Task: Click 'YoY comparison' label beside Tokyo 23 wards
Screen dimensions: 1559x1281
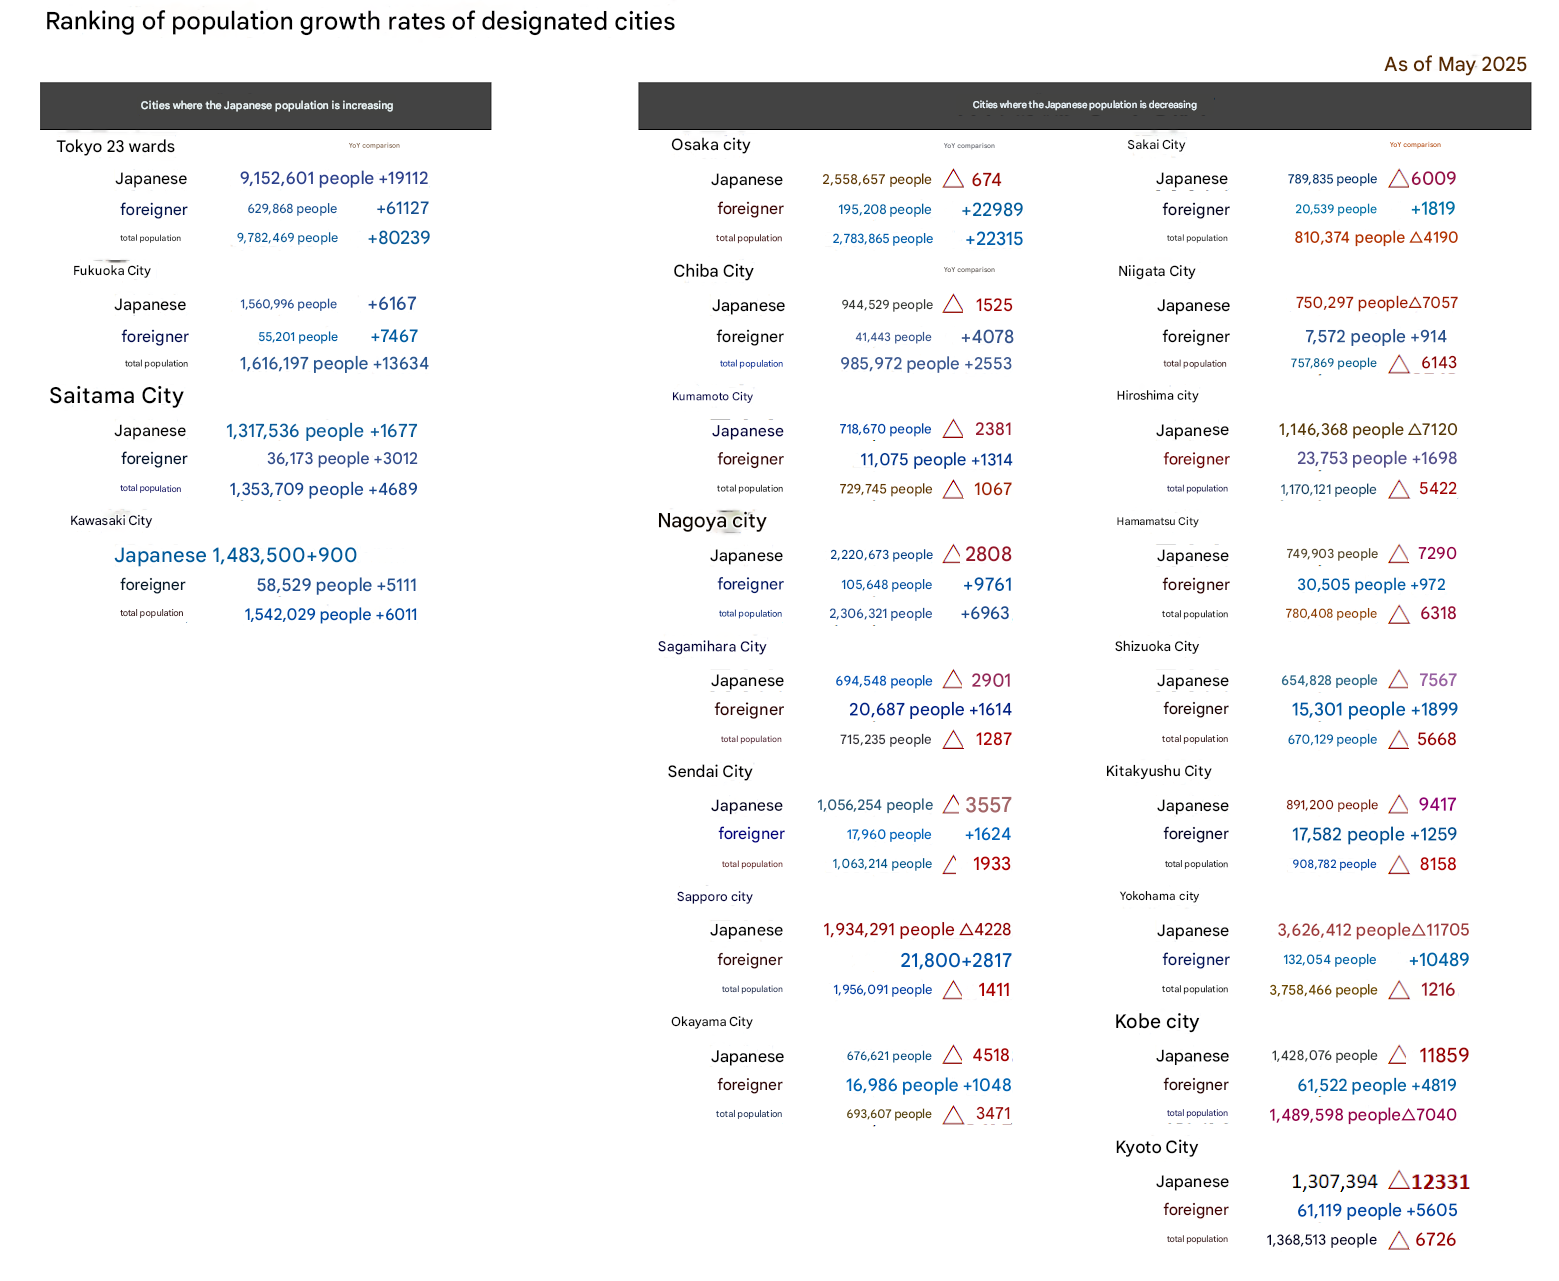Action: (x=374, y=146)
